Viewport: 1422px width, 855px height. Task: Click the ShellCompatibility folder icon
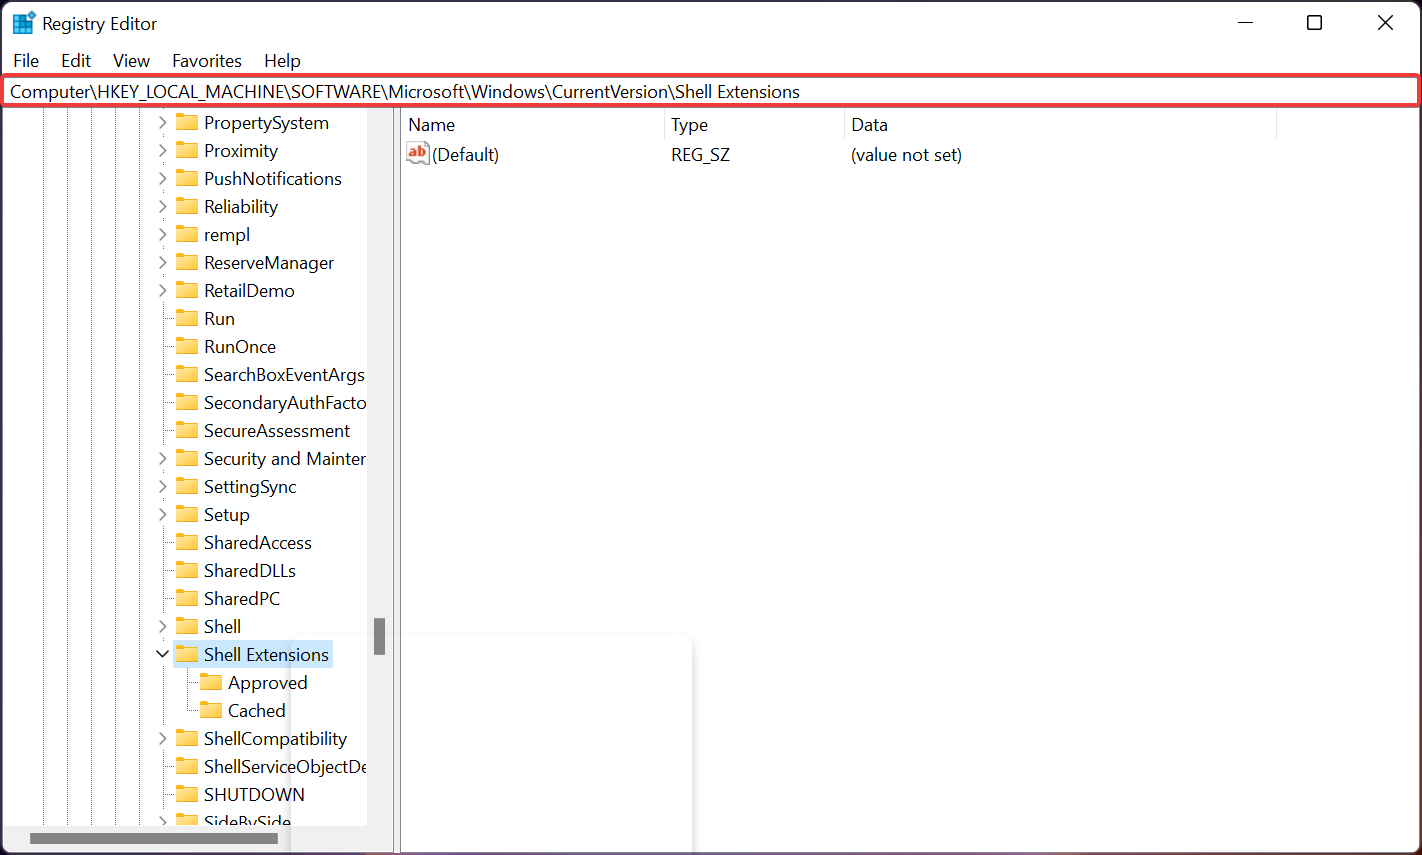(x=187, y=738)
